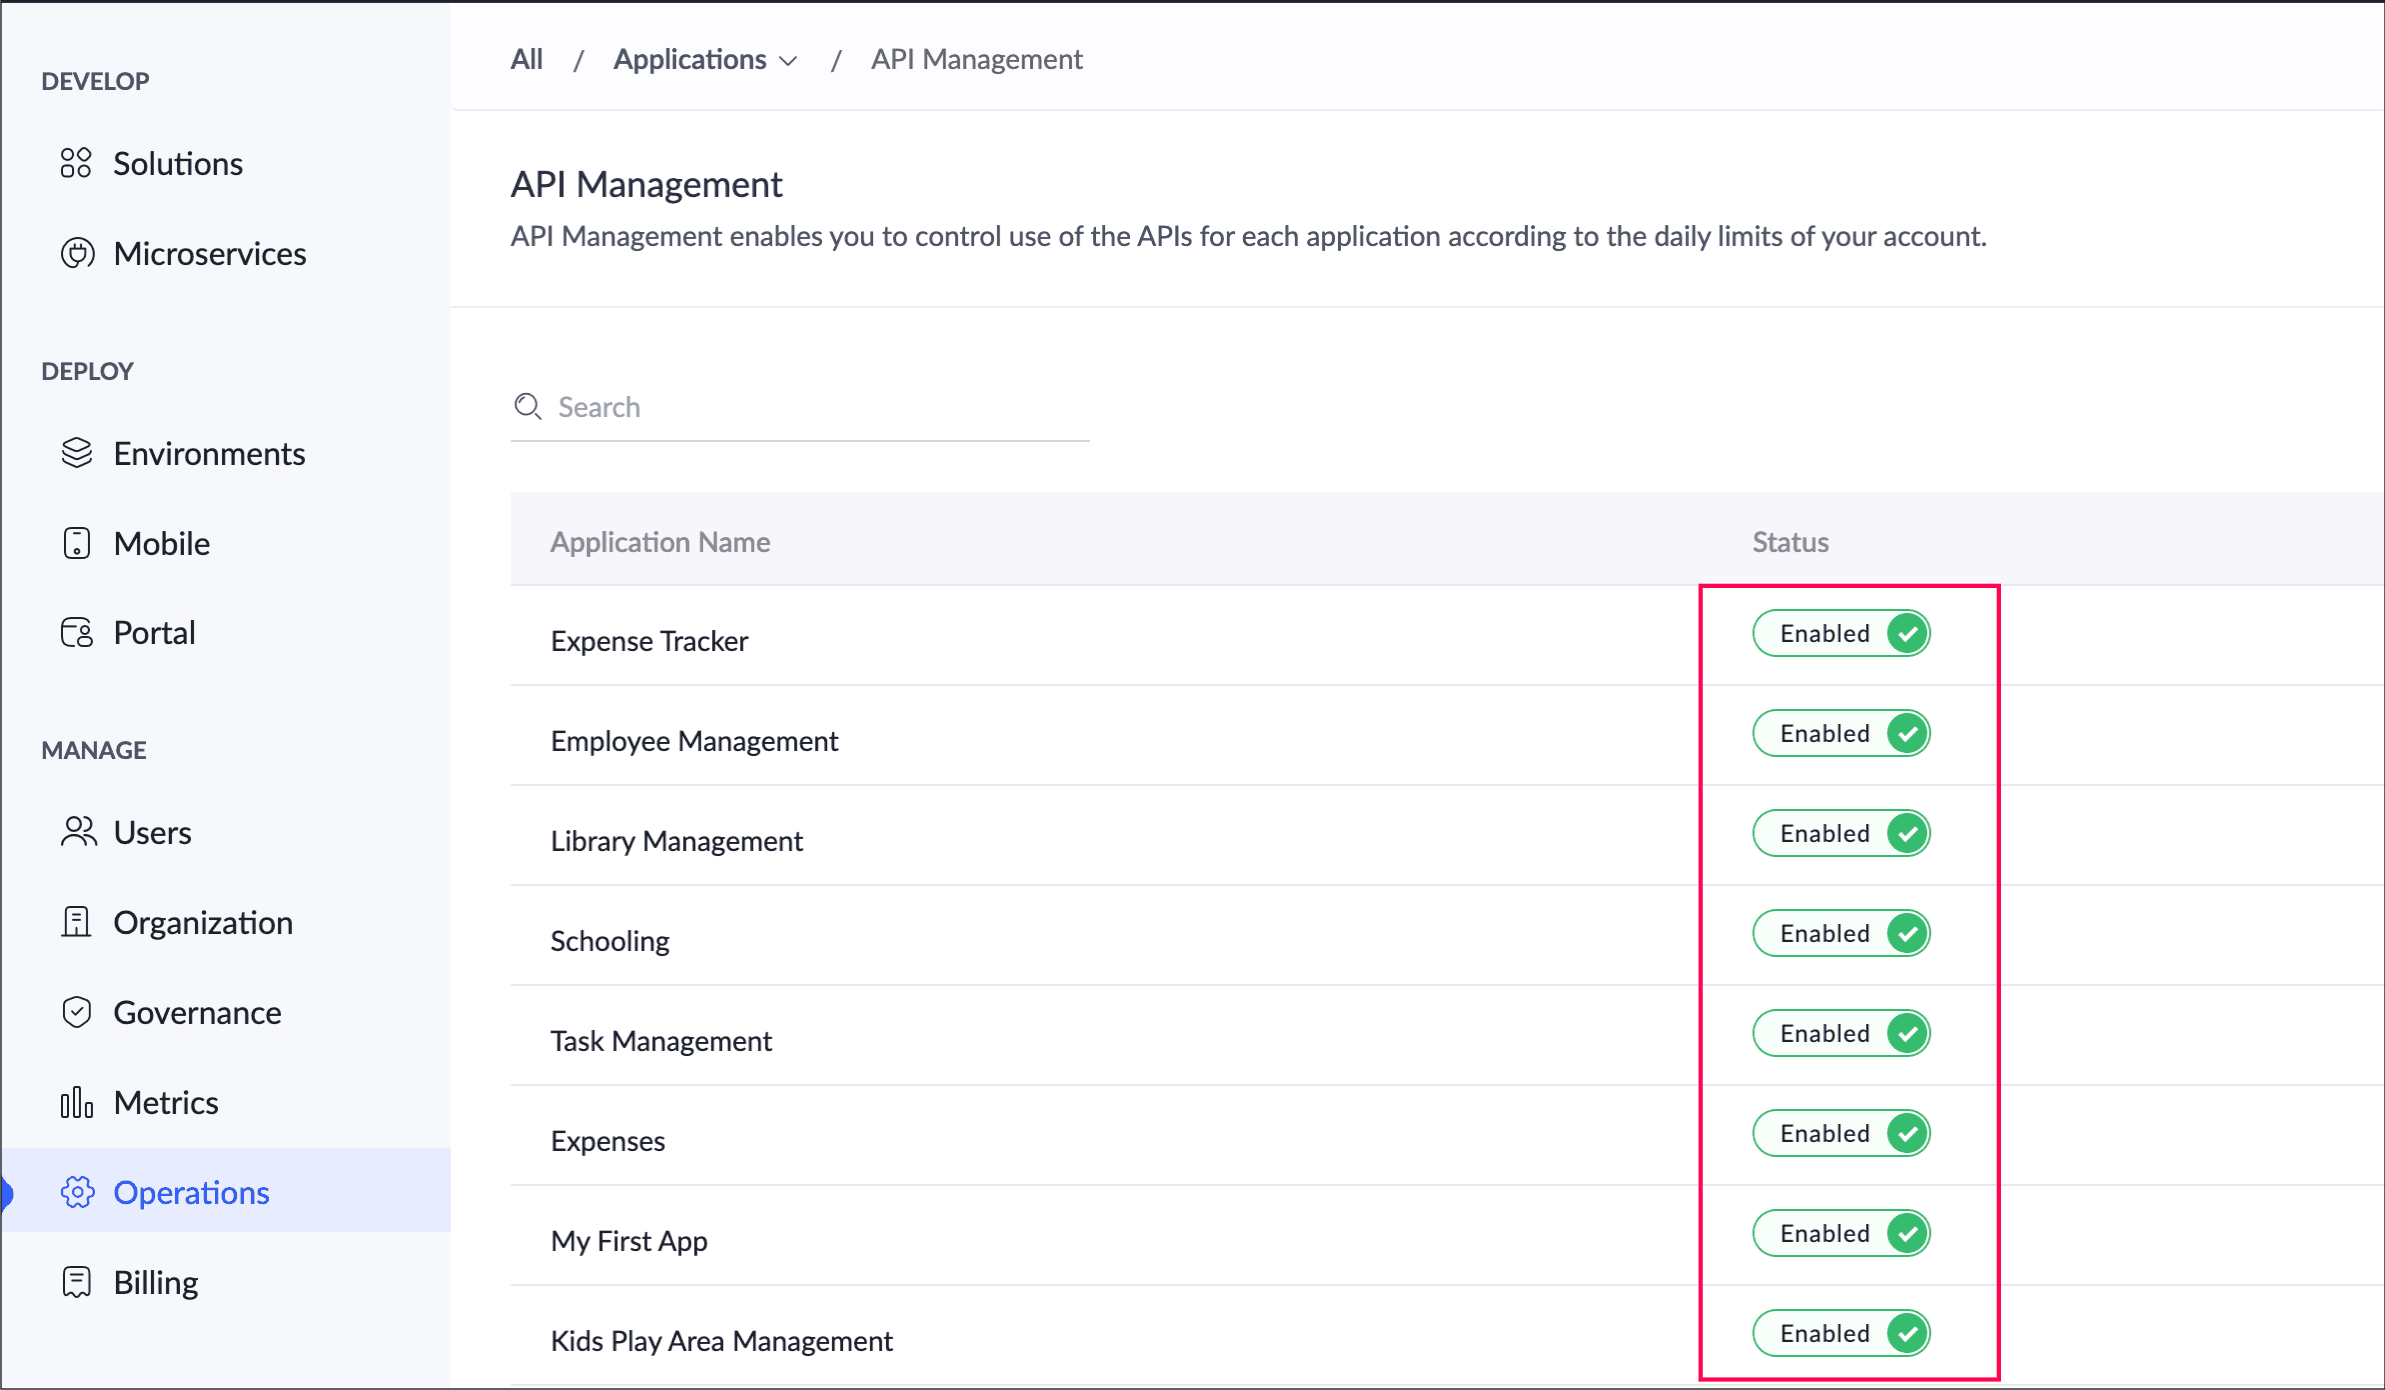Screen dimensions: 2385x1390
Task: Toggle Kids Play Area Management status
Action: pos(1841,1333)
